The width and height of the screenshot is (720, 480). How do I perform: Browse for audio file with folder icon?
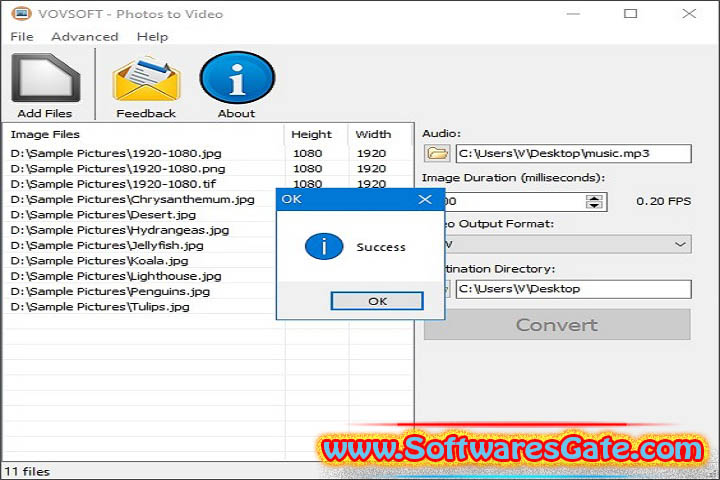click(437, 153)
